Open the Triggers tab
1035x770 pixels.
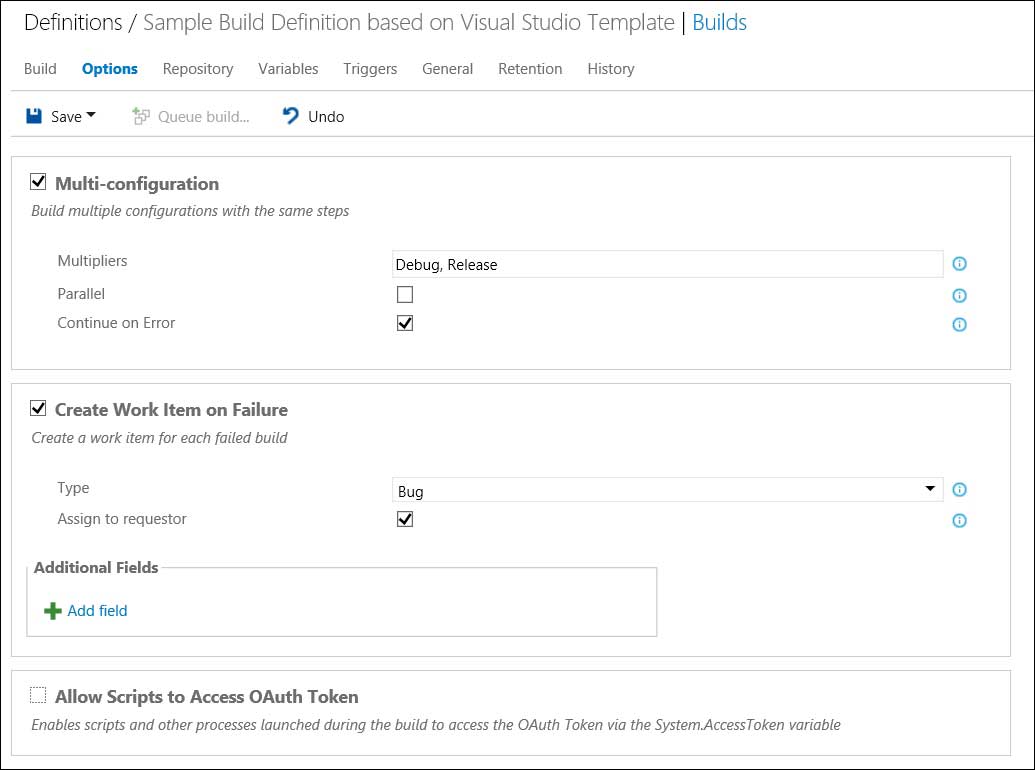(x=370, y=69)
